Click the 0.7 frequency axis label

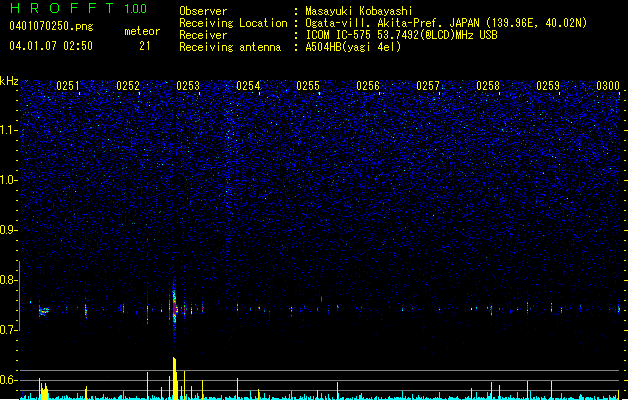point(8,330)
